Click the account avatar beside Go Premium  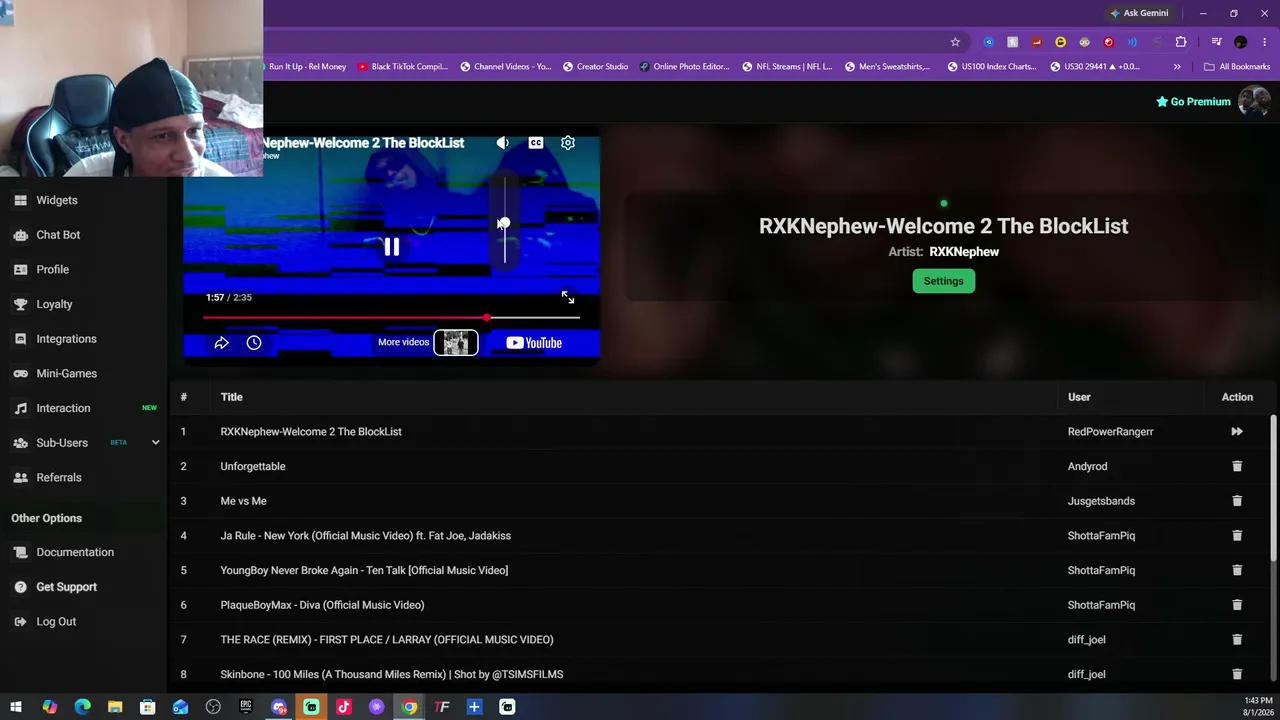pyautogui.click(x=1254, y=101)
